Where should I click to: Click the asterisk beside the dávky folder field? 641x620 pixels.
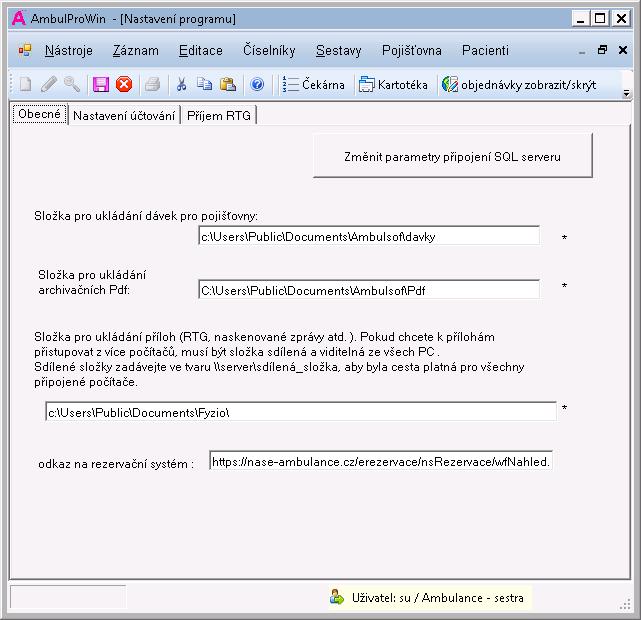tap(564, 237)
